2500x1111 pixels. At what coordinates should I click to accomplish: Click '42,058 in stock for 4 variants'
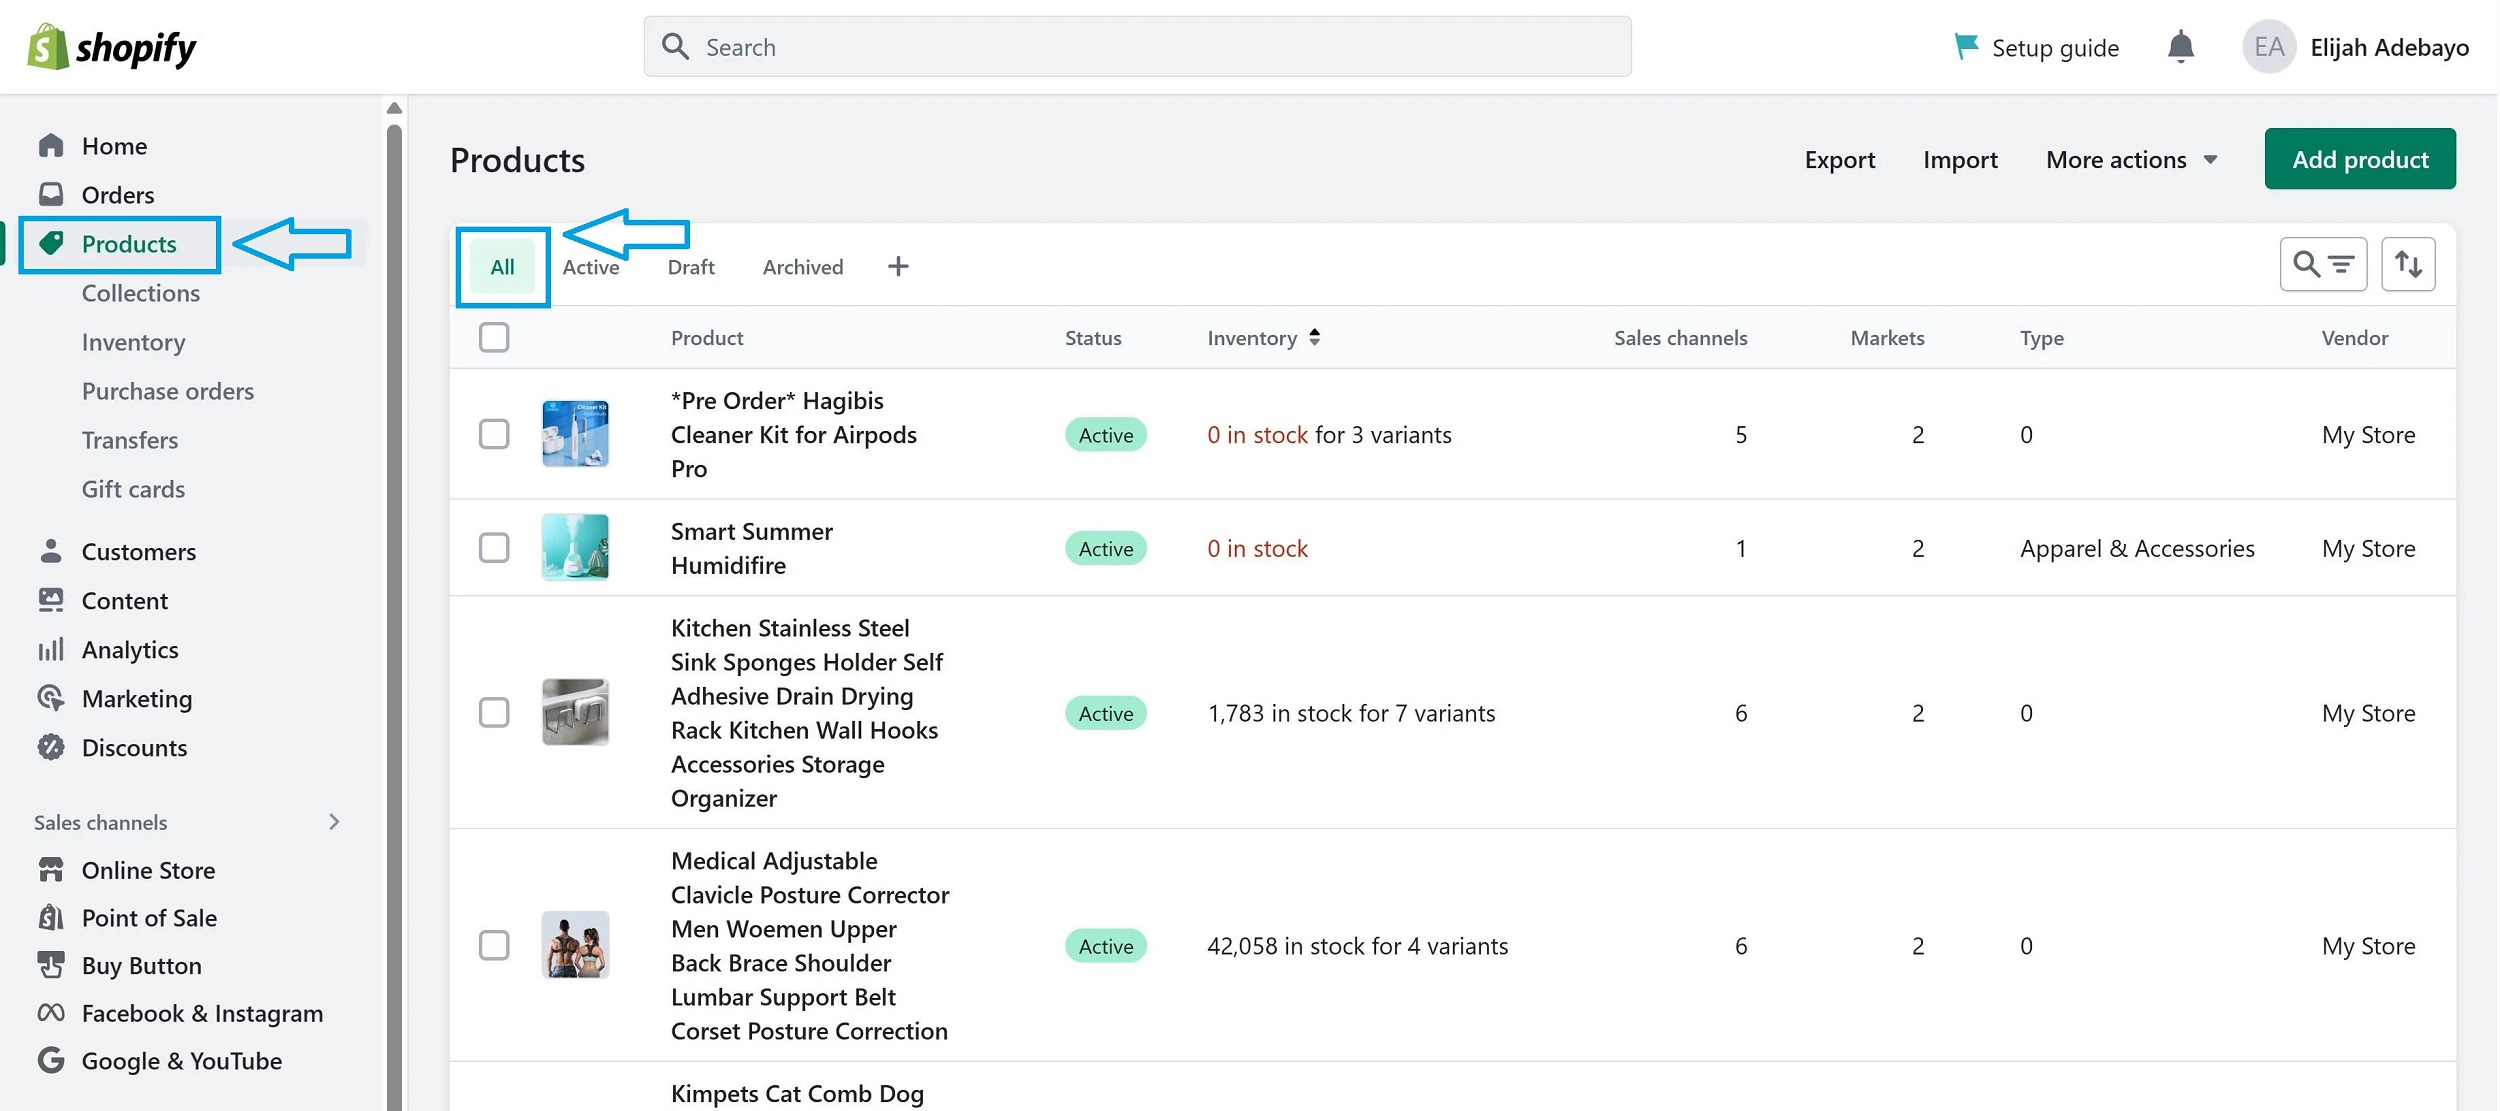pyautogui.click(x=1357, y=946)
